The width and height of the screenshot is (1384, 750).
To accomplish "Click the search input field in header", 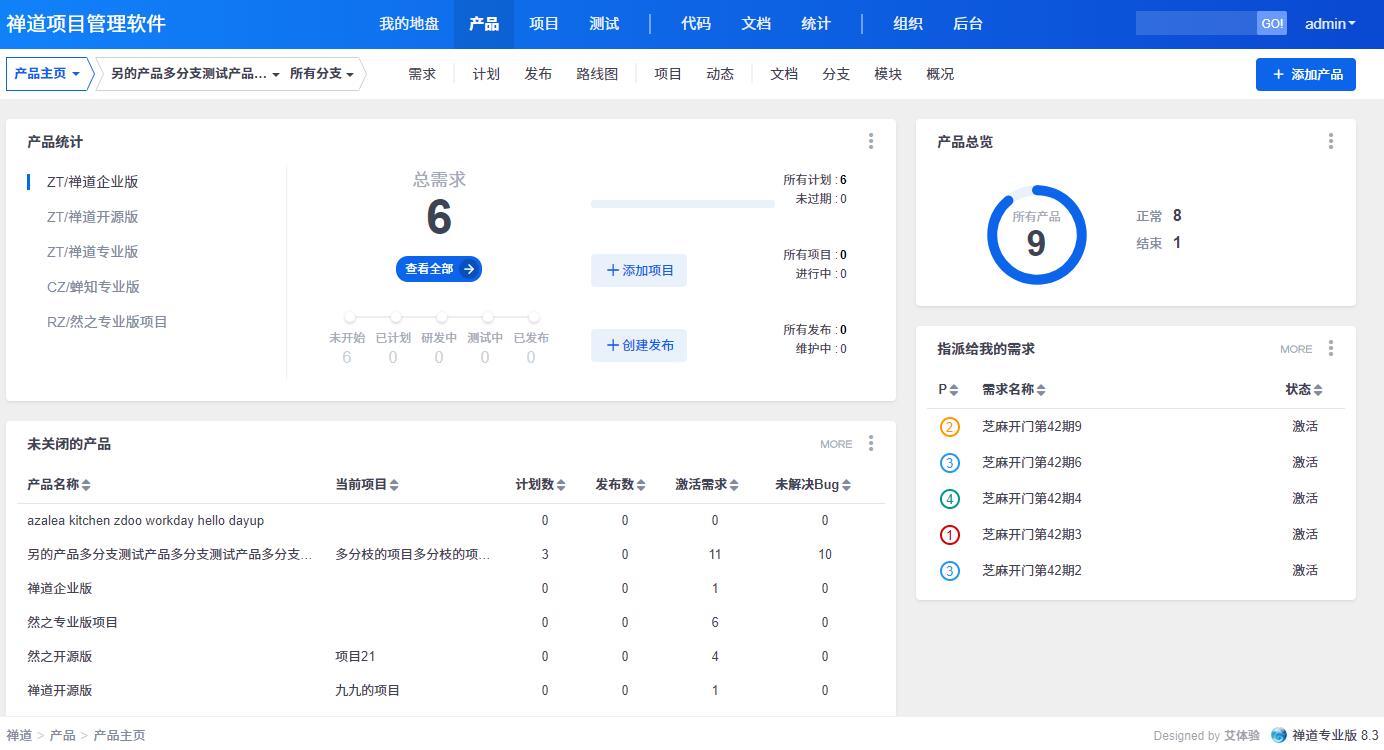I will click(x=1196, y=23).
